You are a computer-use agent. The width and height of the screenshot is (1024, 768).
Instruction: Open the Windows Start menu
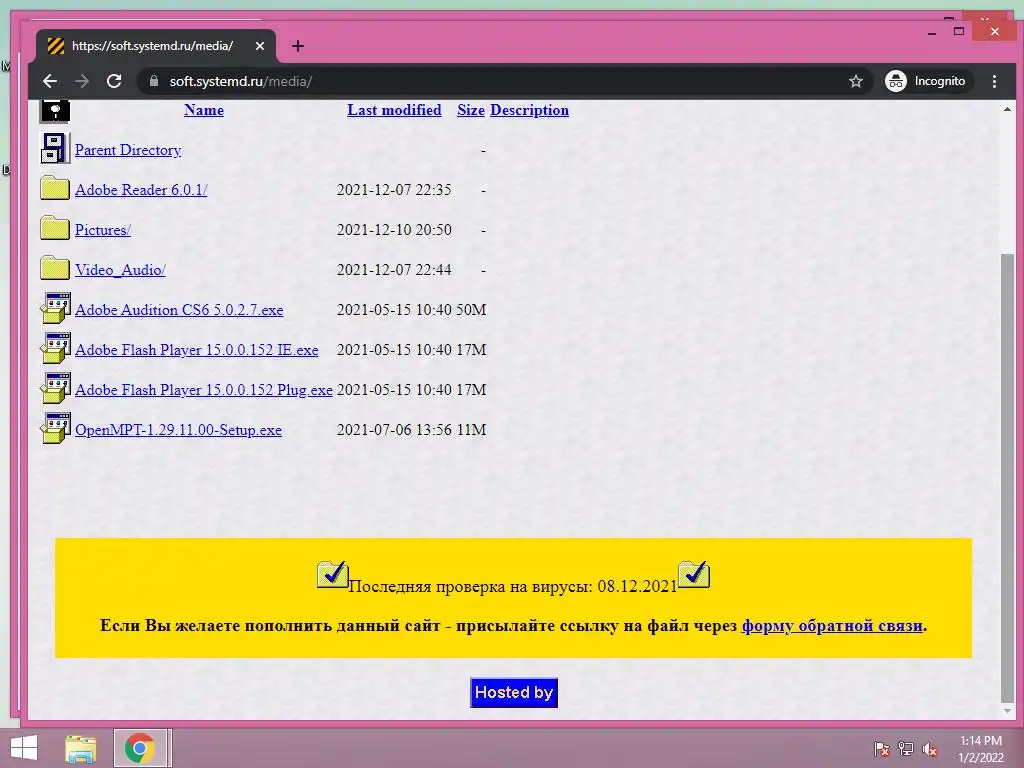pyautogui.click(x=24, y=748)
